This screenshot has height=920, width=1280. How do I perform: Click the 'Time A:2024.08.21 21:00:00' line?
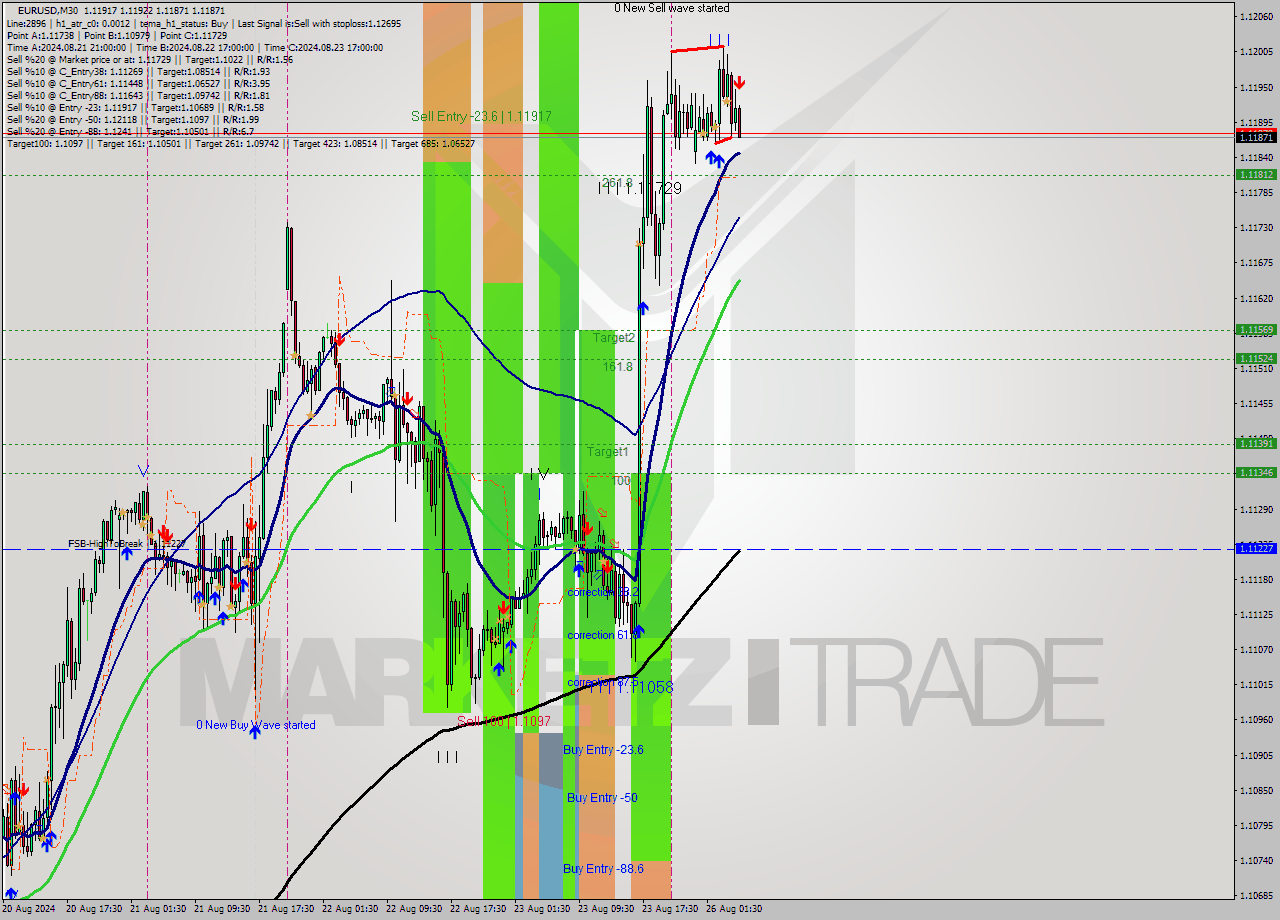[x=195, y=47]
